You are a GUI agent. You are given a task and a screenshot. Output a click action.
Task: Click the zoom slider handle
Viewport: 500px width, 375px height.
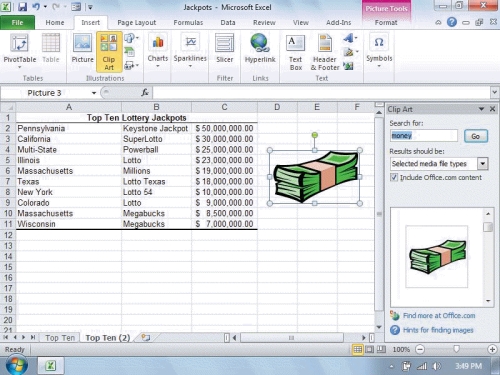[456, 349]
